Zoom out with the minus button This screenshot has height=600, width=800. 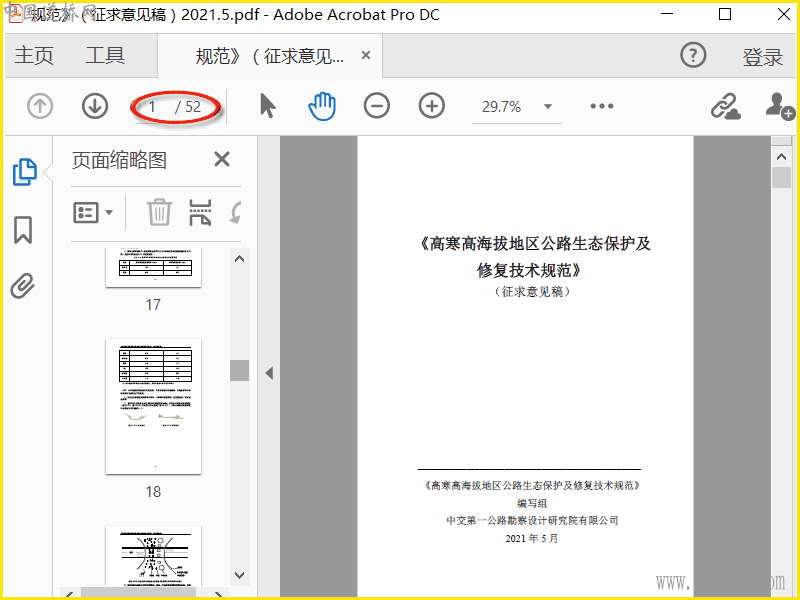coord(377,106)
